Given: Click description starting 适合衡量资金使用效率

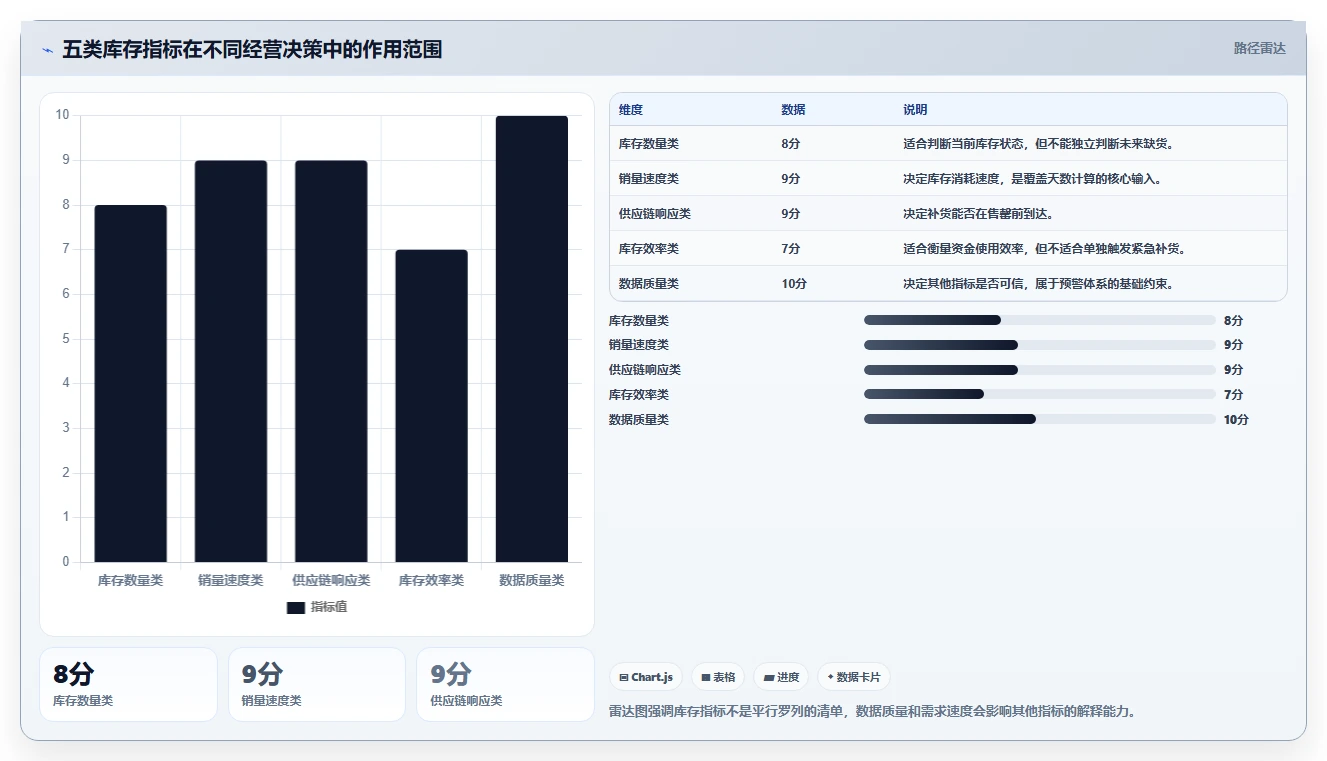Looking at the screenshot, I should 1045,249.
